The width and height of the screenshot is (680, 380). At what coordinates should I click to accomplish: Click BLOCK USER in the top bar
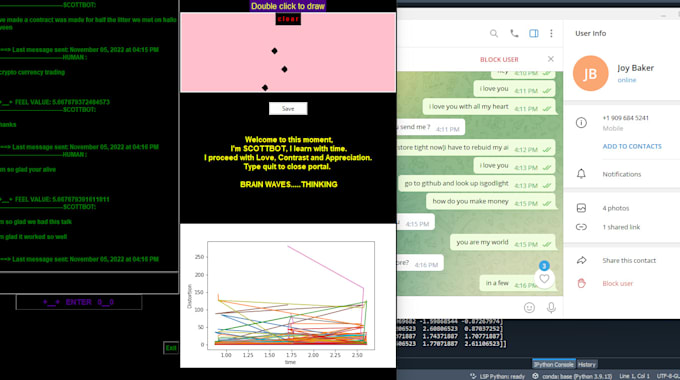point(499,59)
